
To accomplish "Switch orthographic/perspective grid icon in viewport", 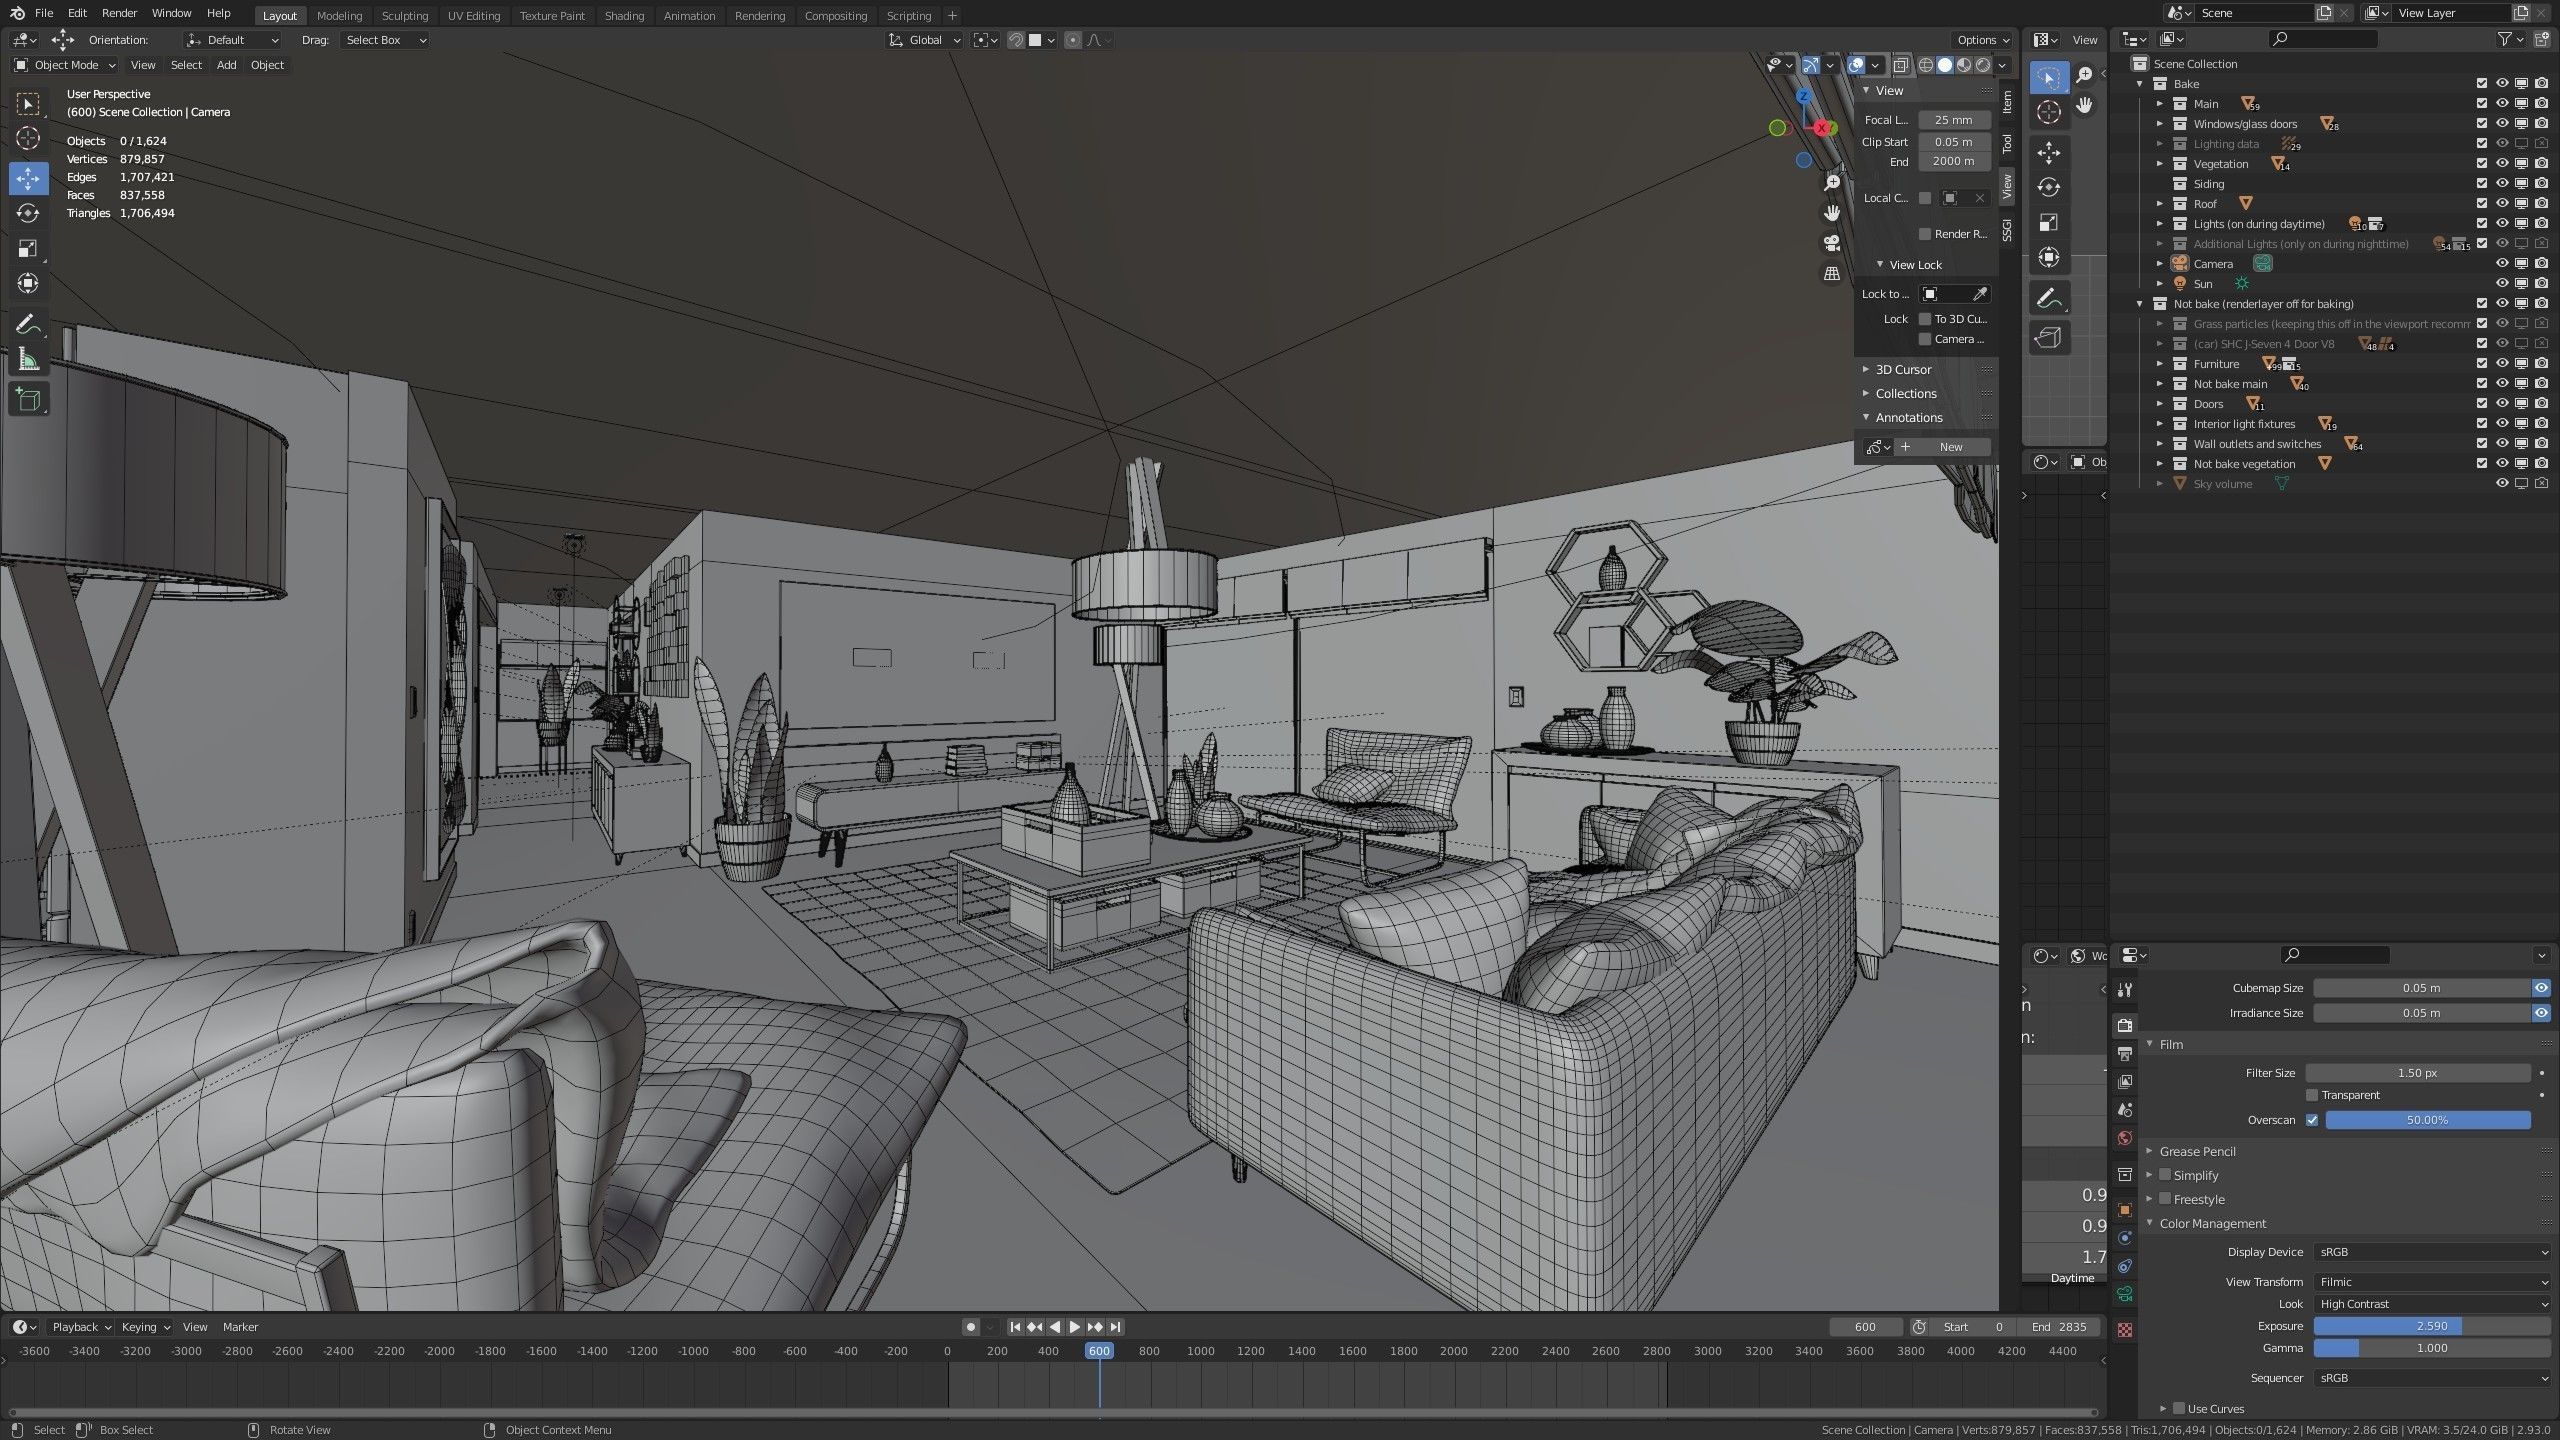I will pyautogui.click(x=1832, y=273).
